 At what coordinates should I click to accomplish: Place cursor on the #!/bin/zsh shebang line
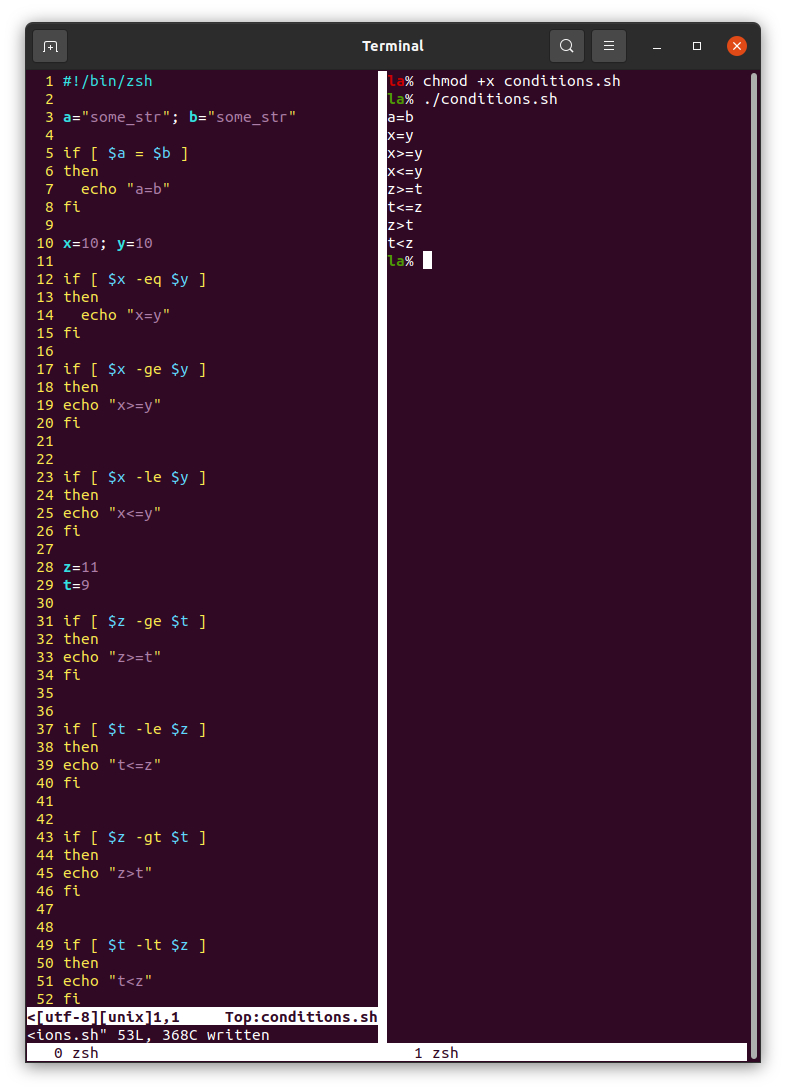coord(107,81)
